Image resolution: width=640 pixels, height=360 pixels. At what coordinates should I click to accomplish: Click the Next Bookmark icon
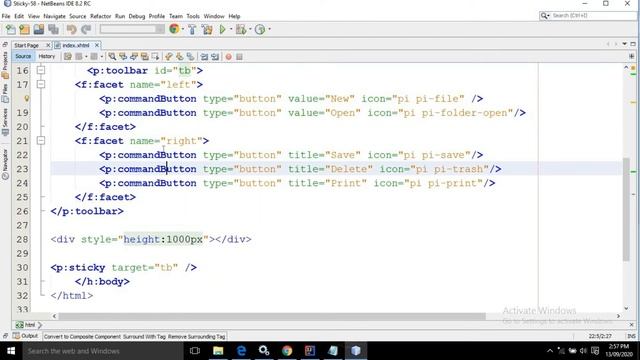[x=180, y=57]
